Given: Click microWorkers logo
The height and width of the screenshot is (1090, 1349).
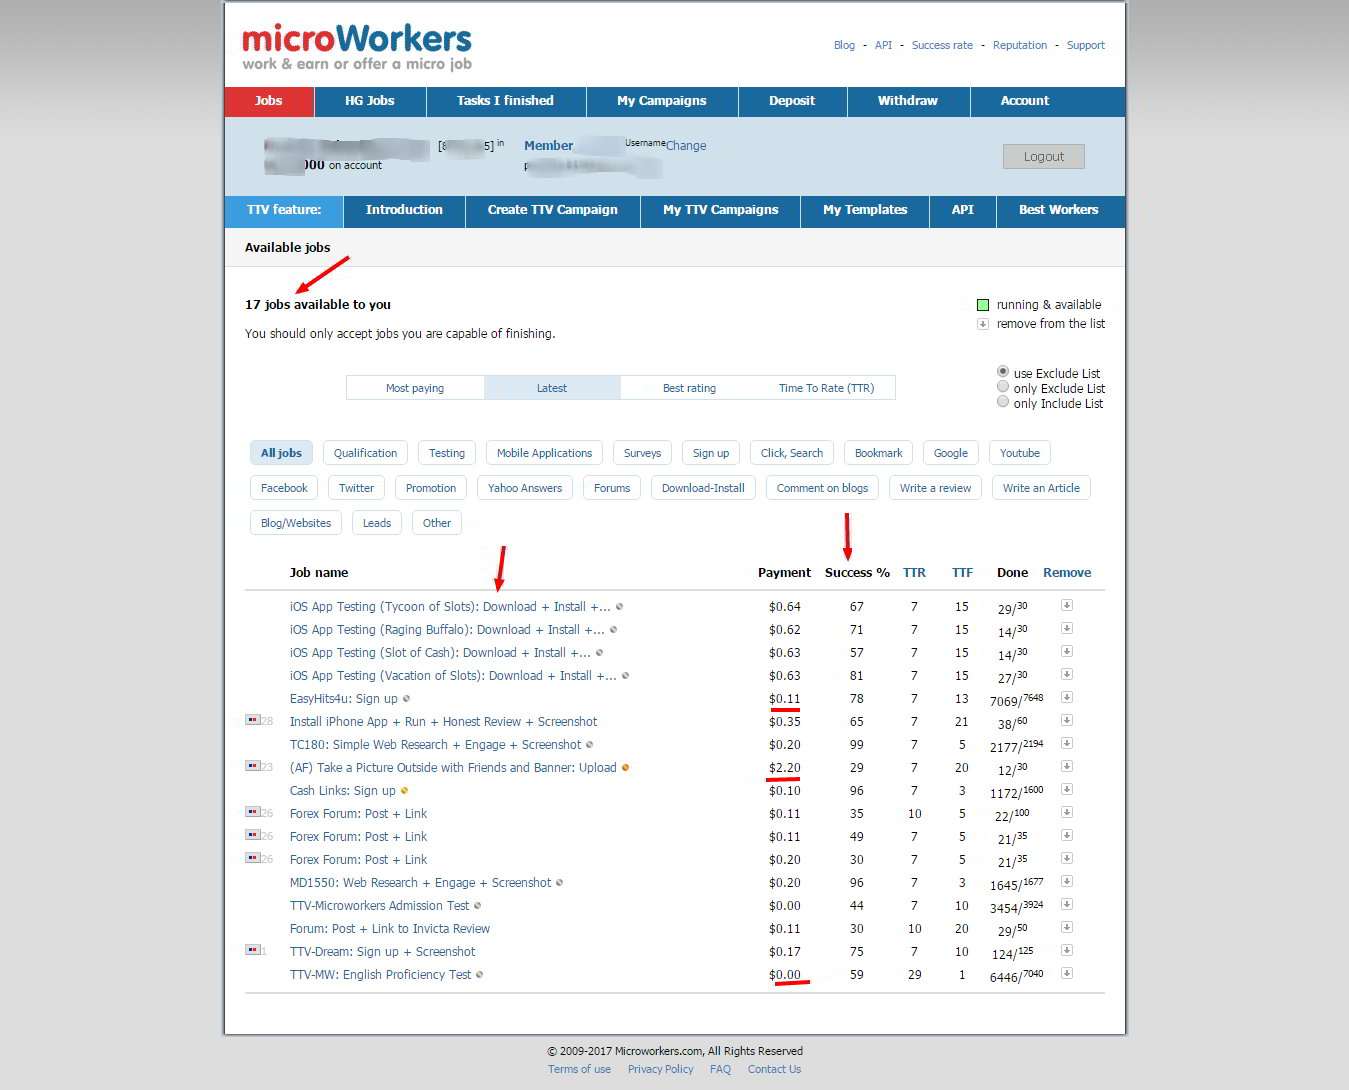Looking at the screenshot, I should [x=356, y=47].
